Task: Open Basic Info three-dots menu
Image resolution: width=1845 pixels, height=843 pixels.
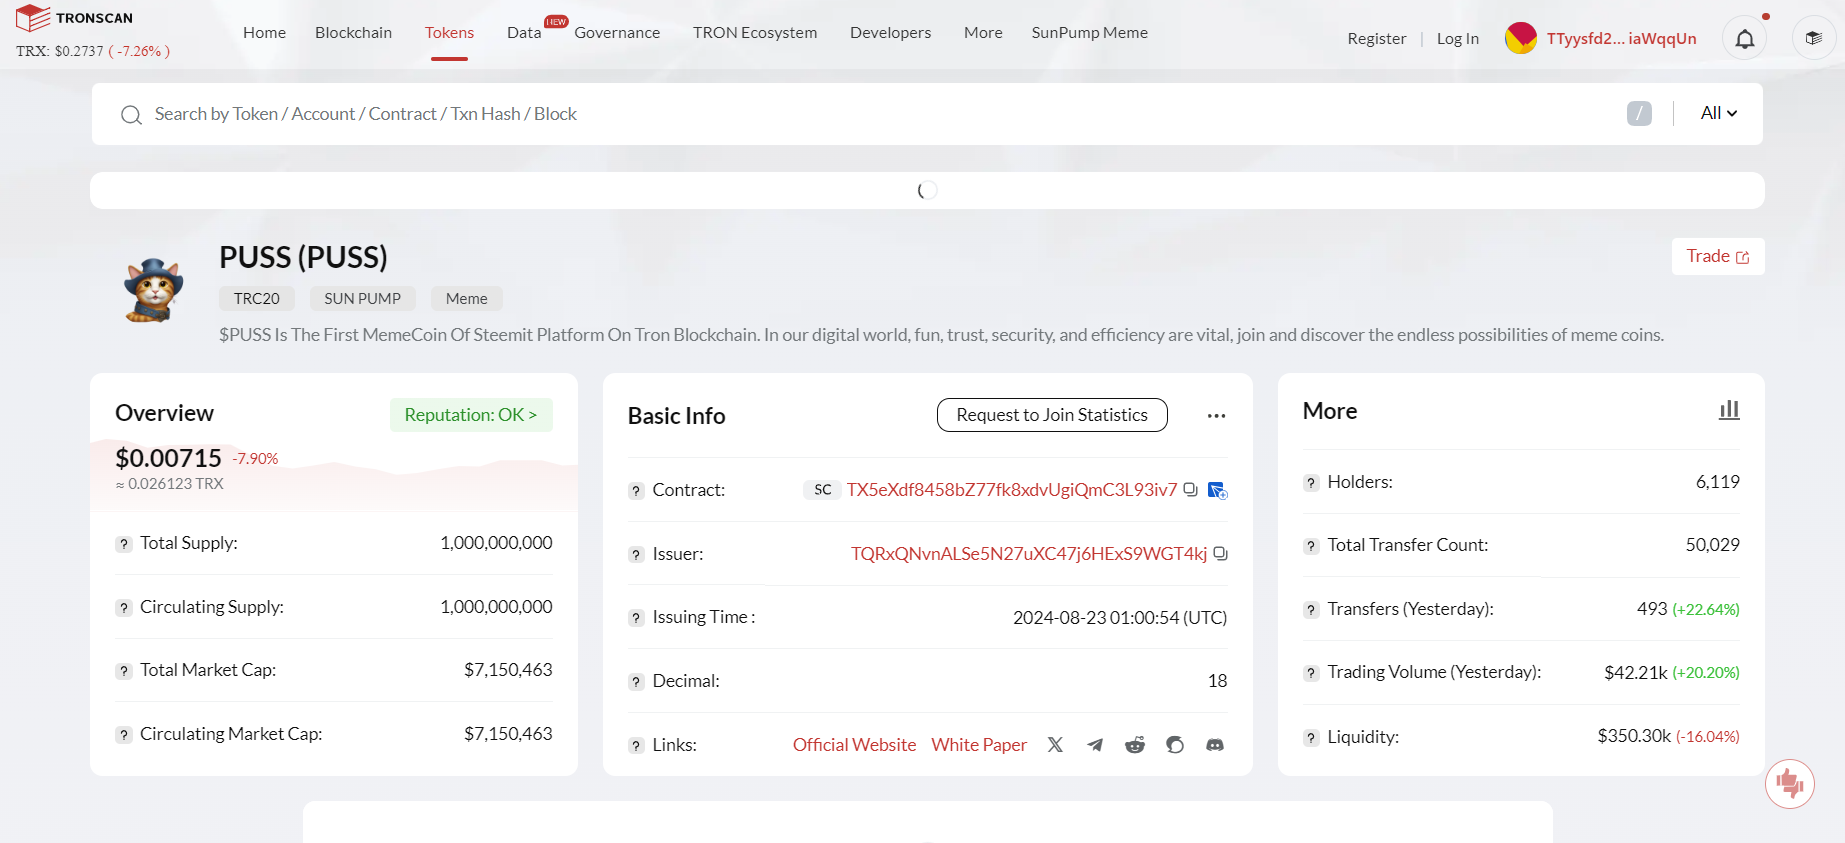Action: tap(1216, 416)
